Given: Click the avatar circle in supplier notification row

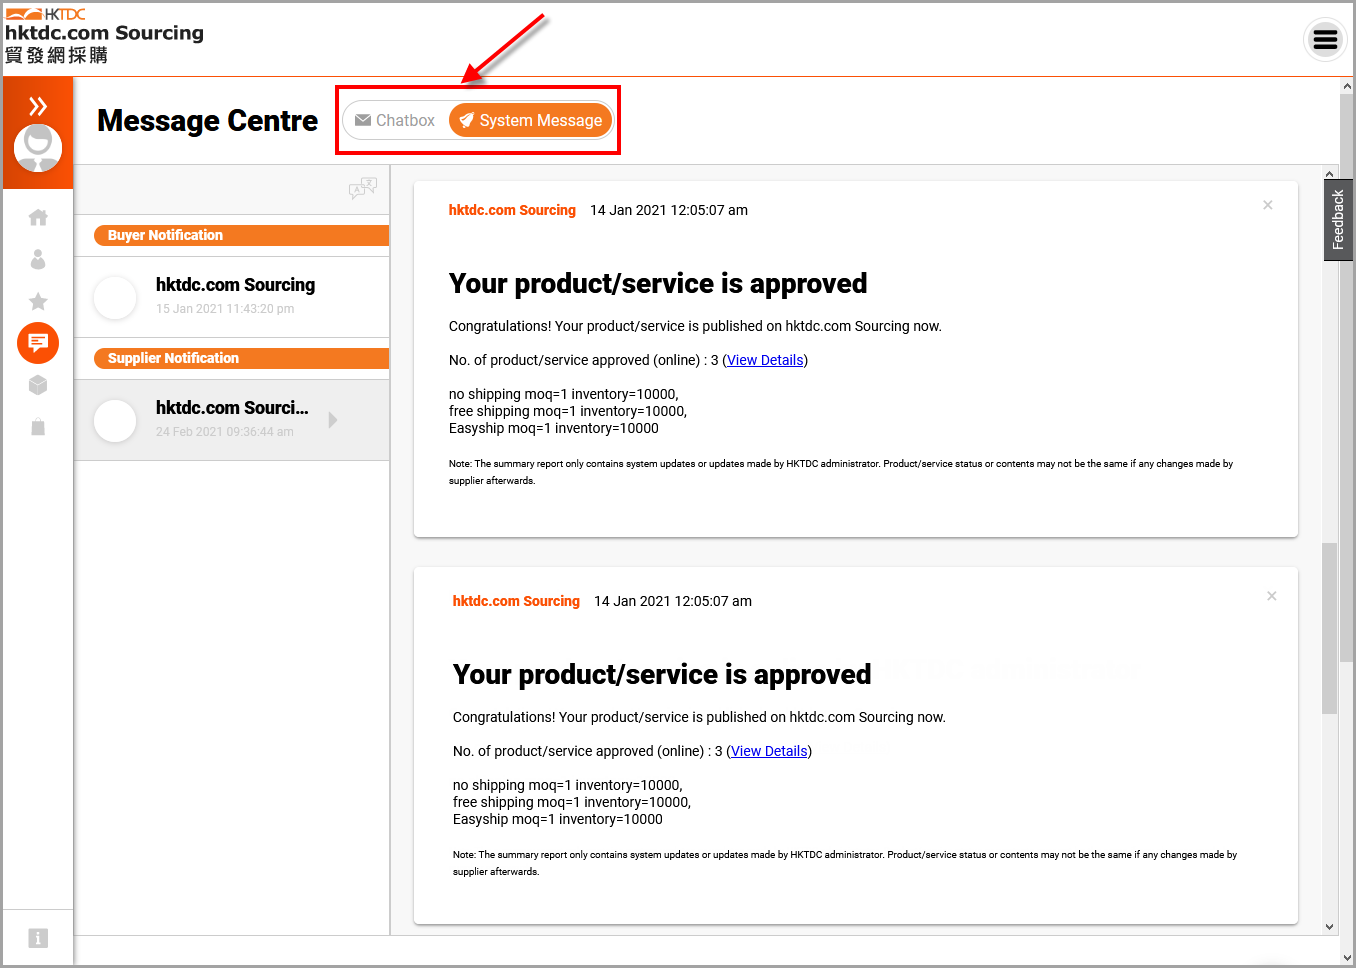Looking at the screenshot, I should click(115, 421).
